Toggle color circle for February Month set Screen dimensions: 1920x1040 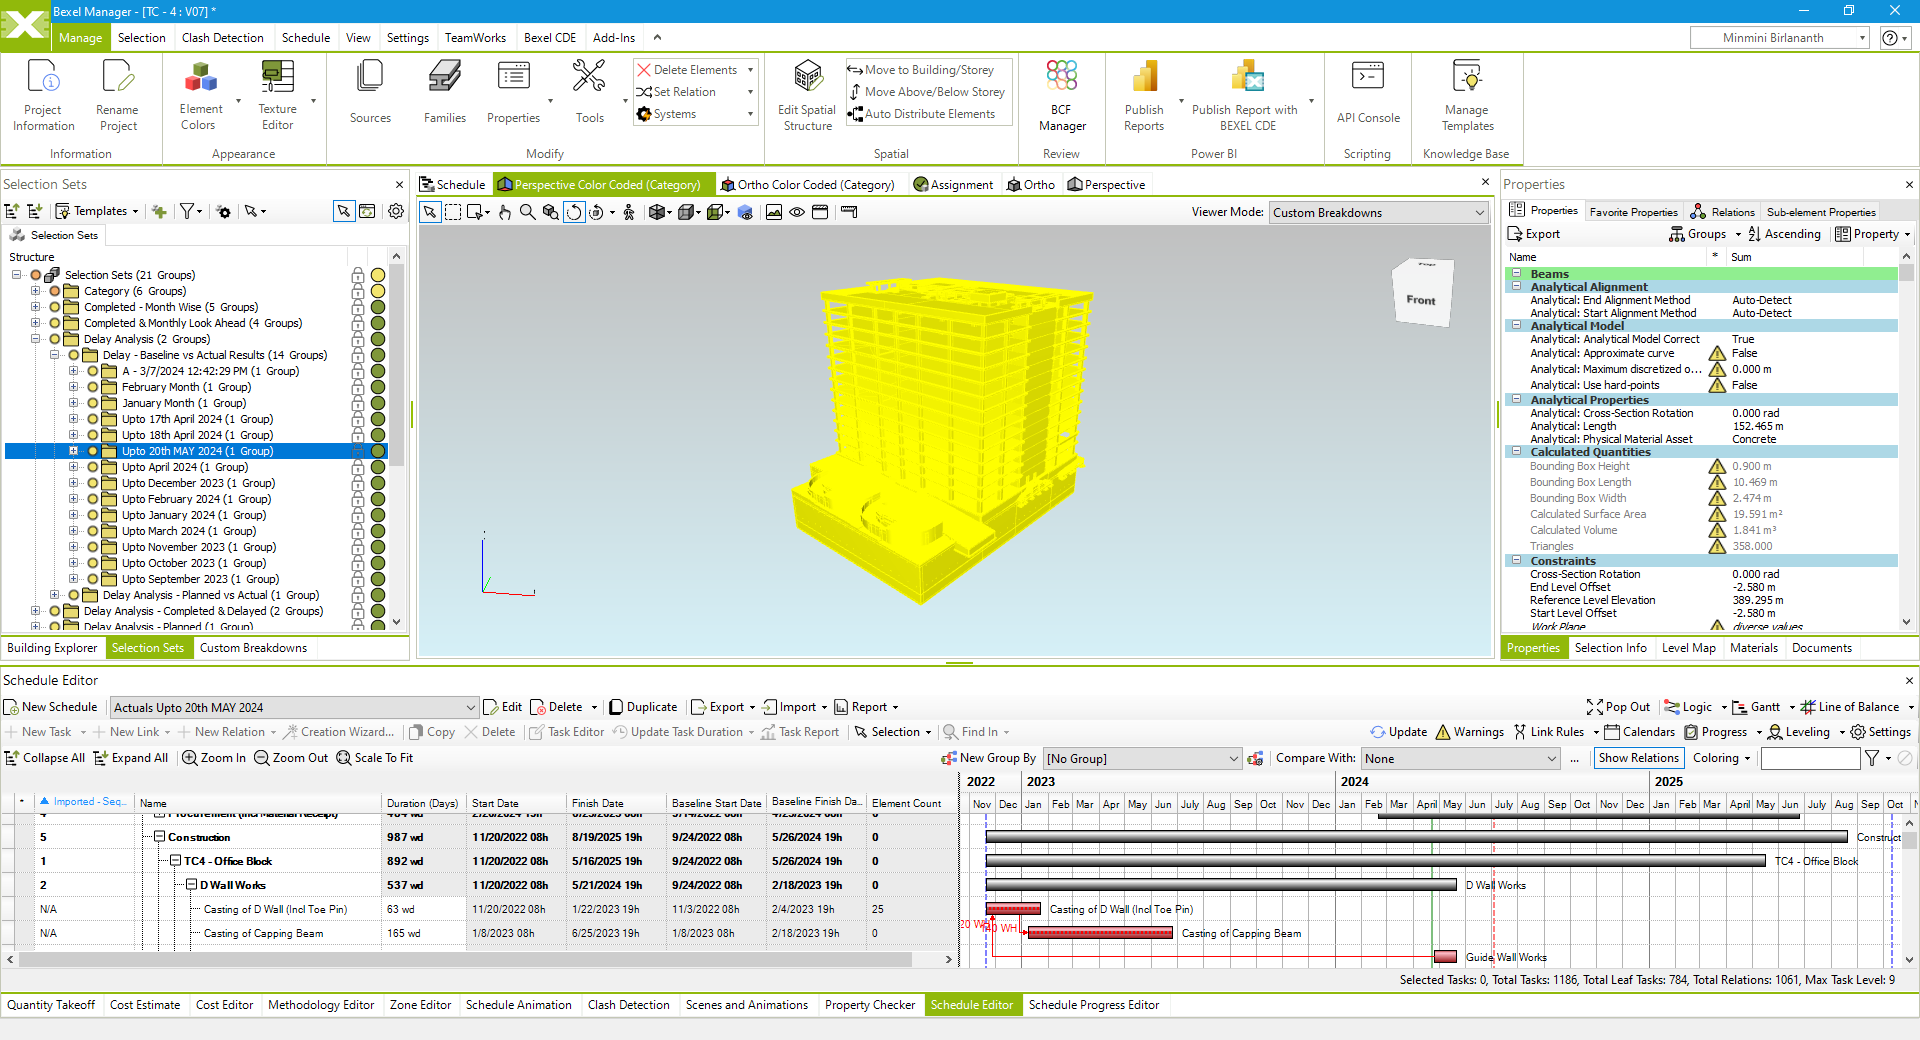click(x=378, y=387)
